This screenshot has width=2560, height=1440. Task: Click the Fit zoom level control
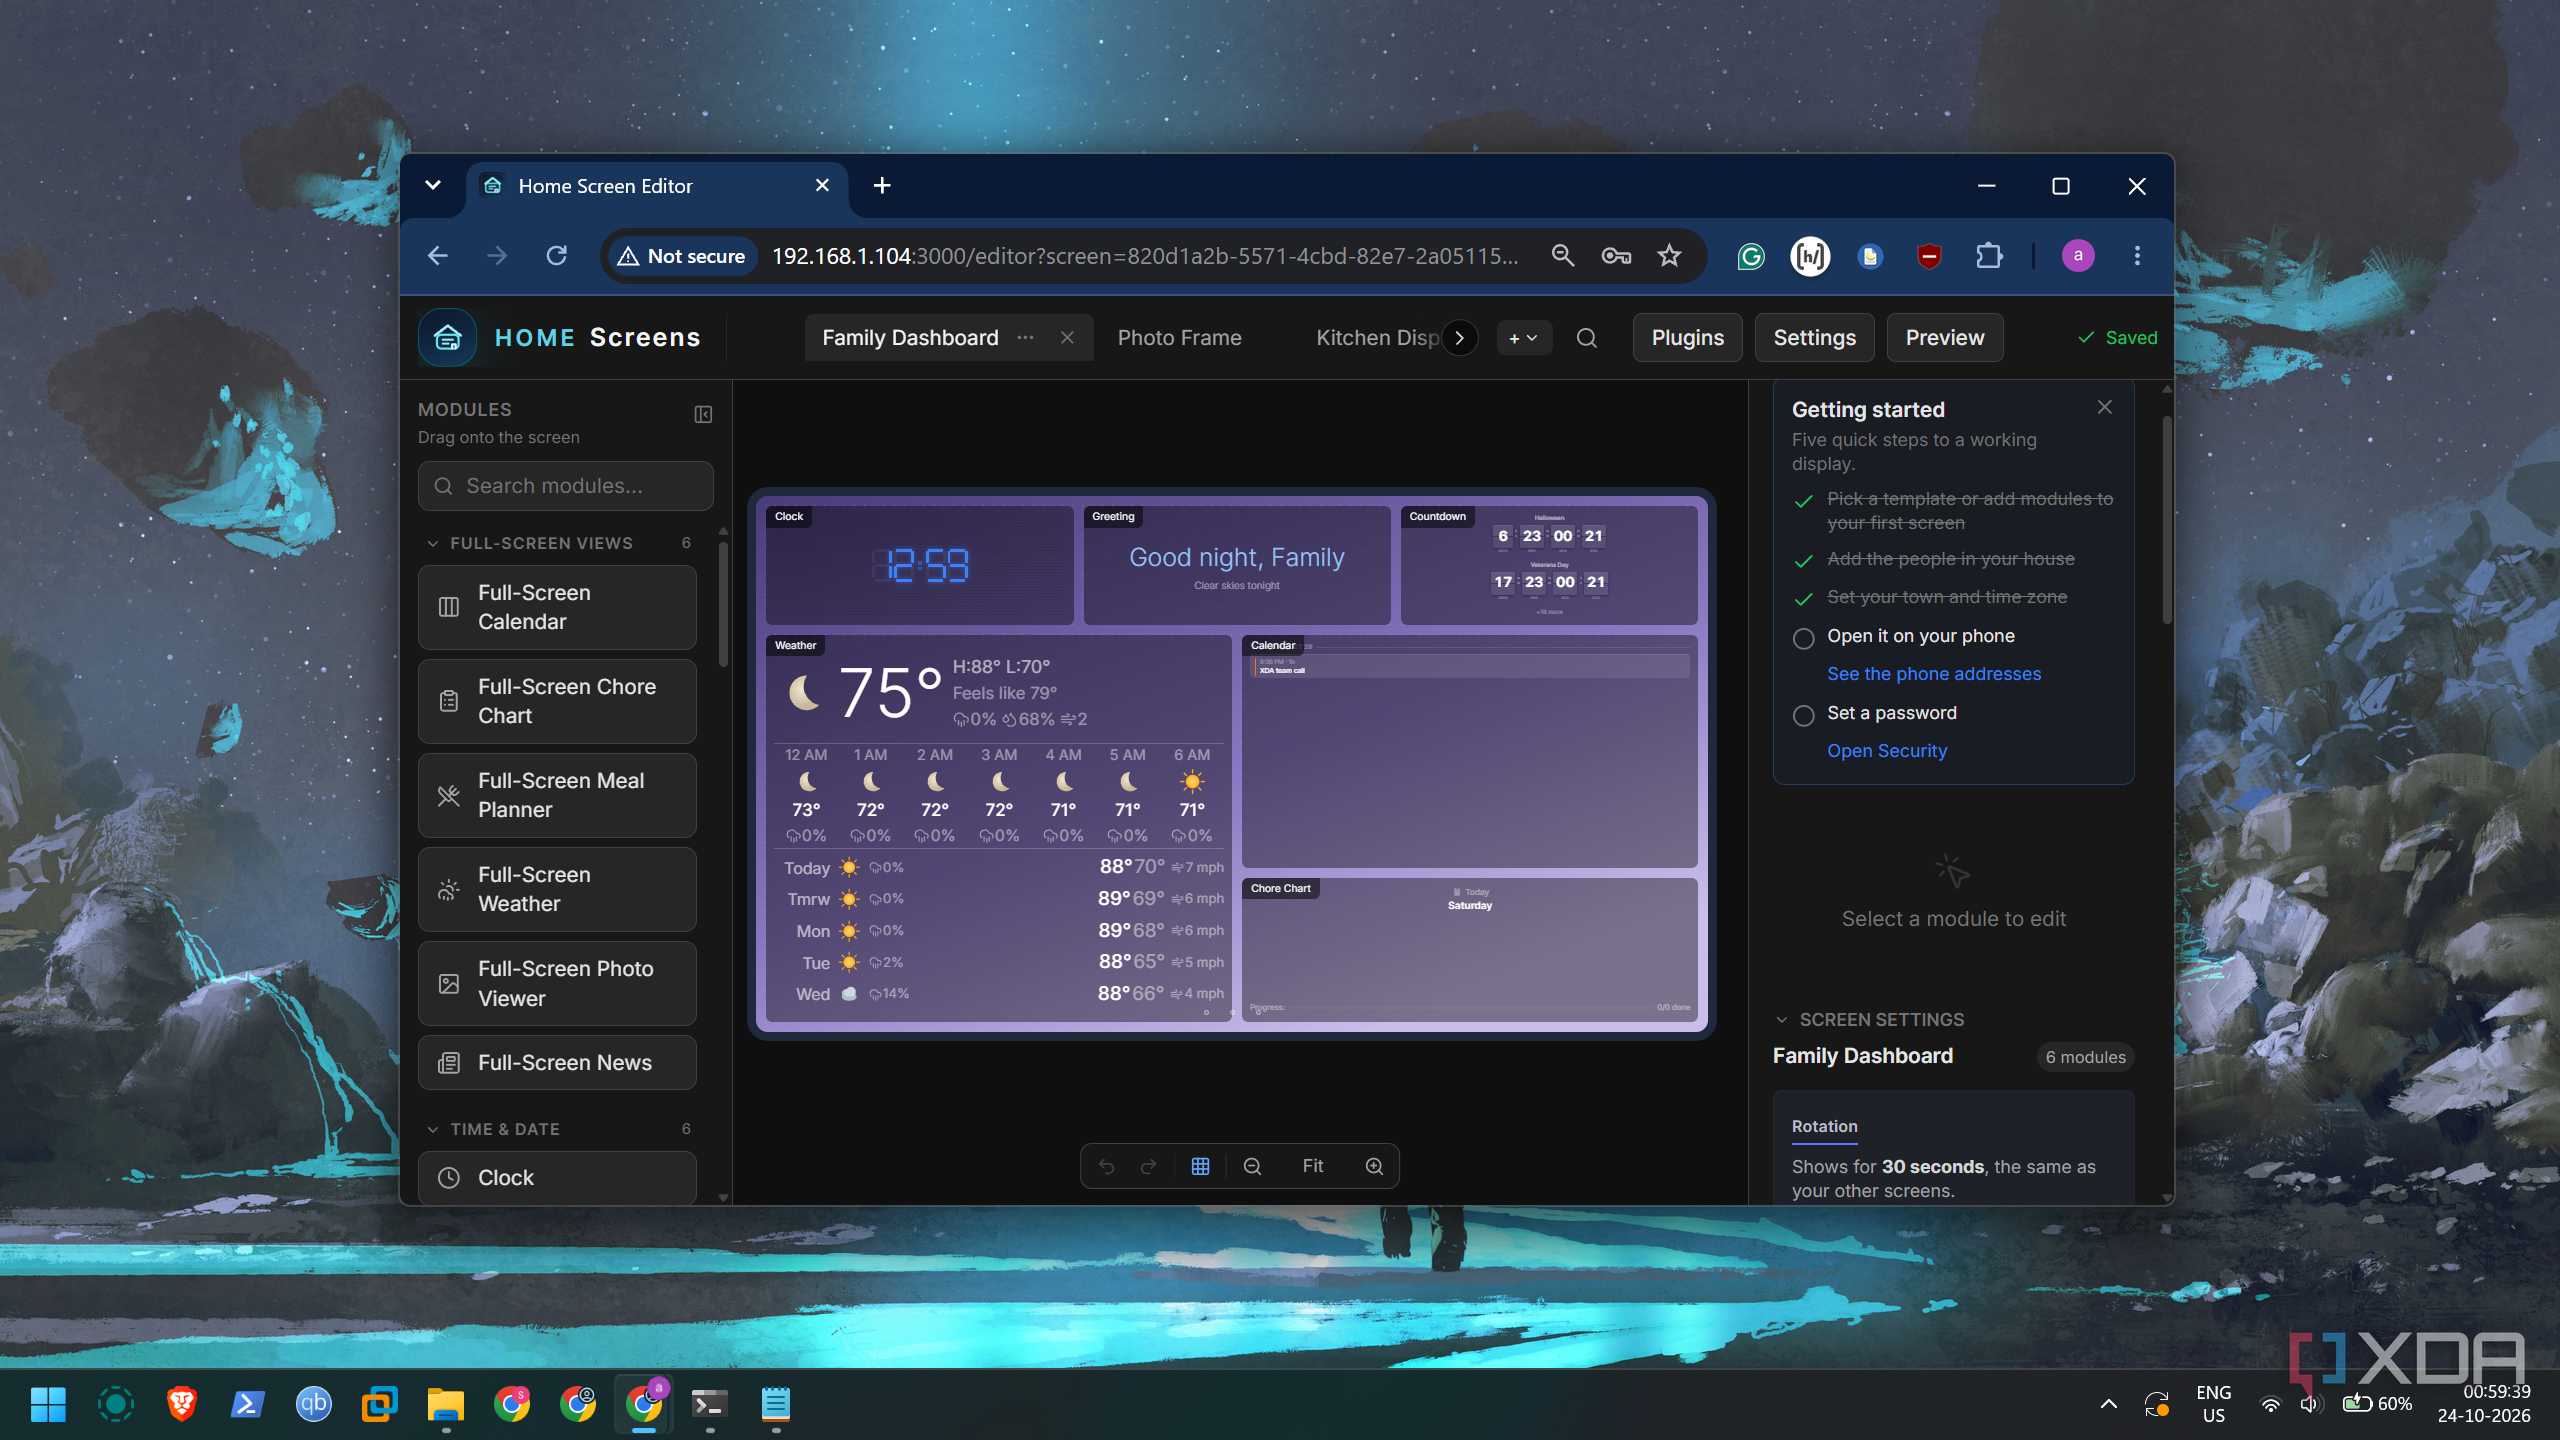(1312, 1166)
